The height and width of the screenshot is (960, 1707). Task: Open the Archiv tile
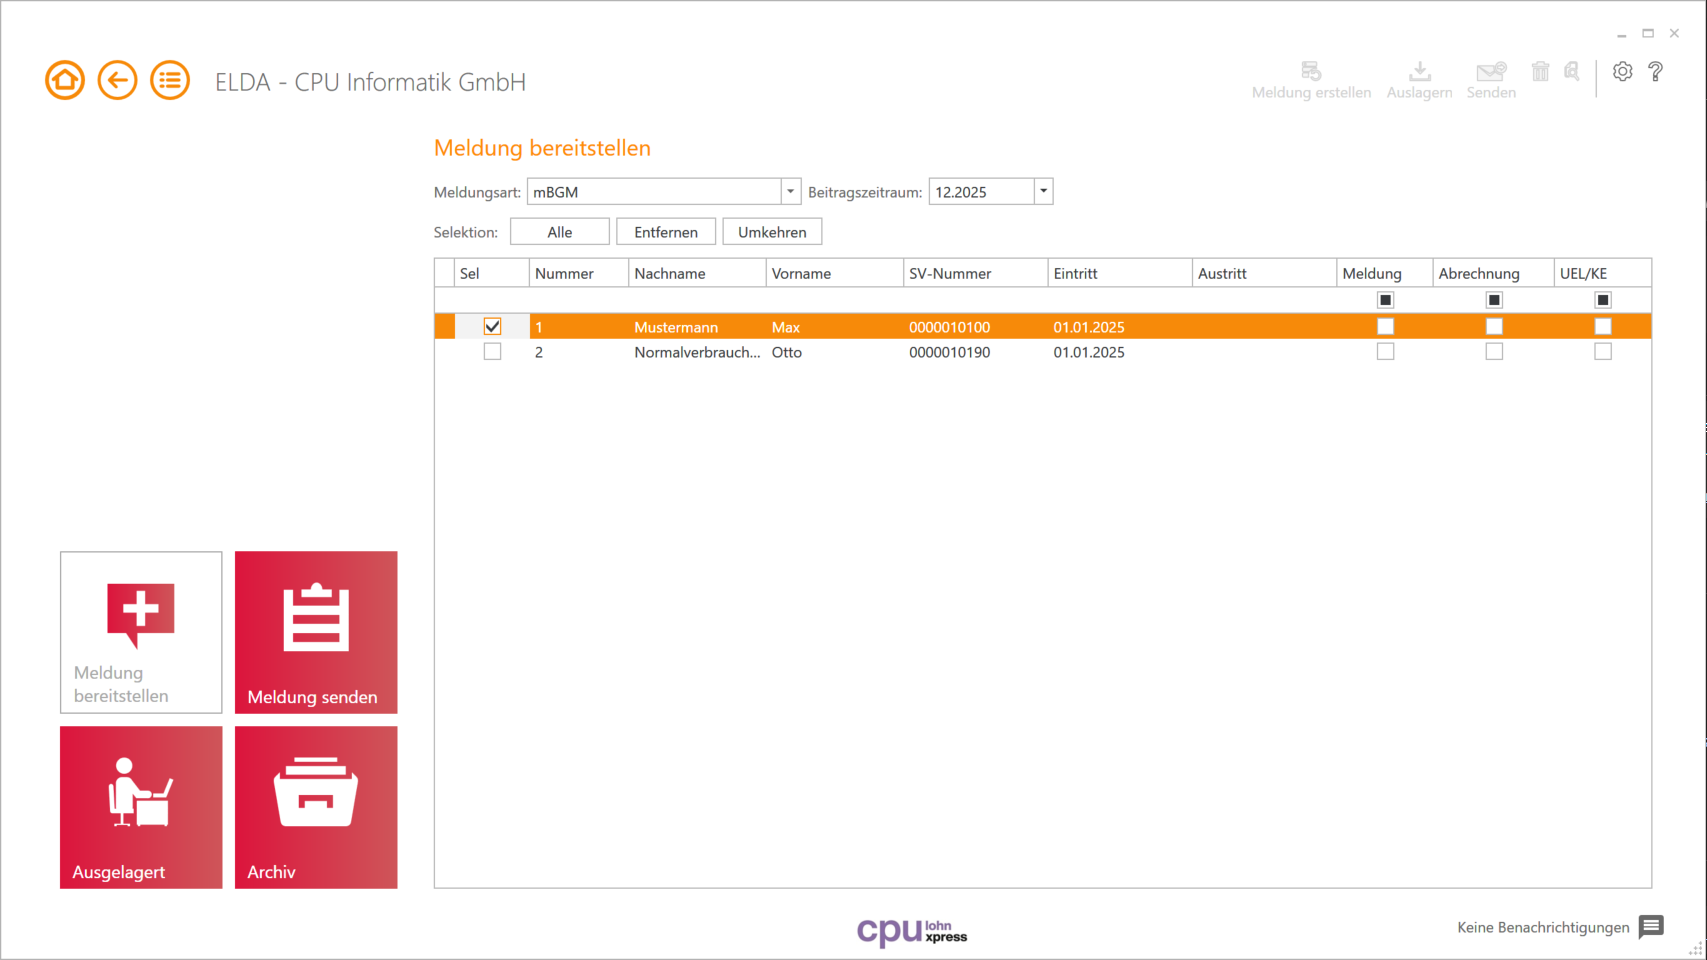316,807
